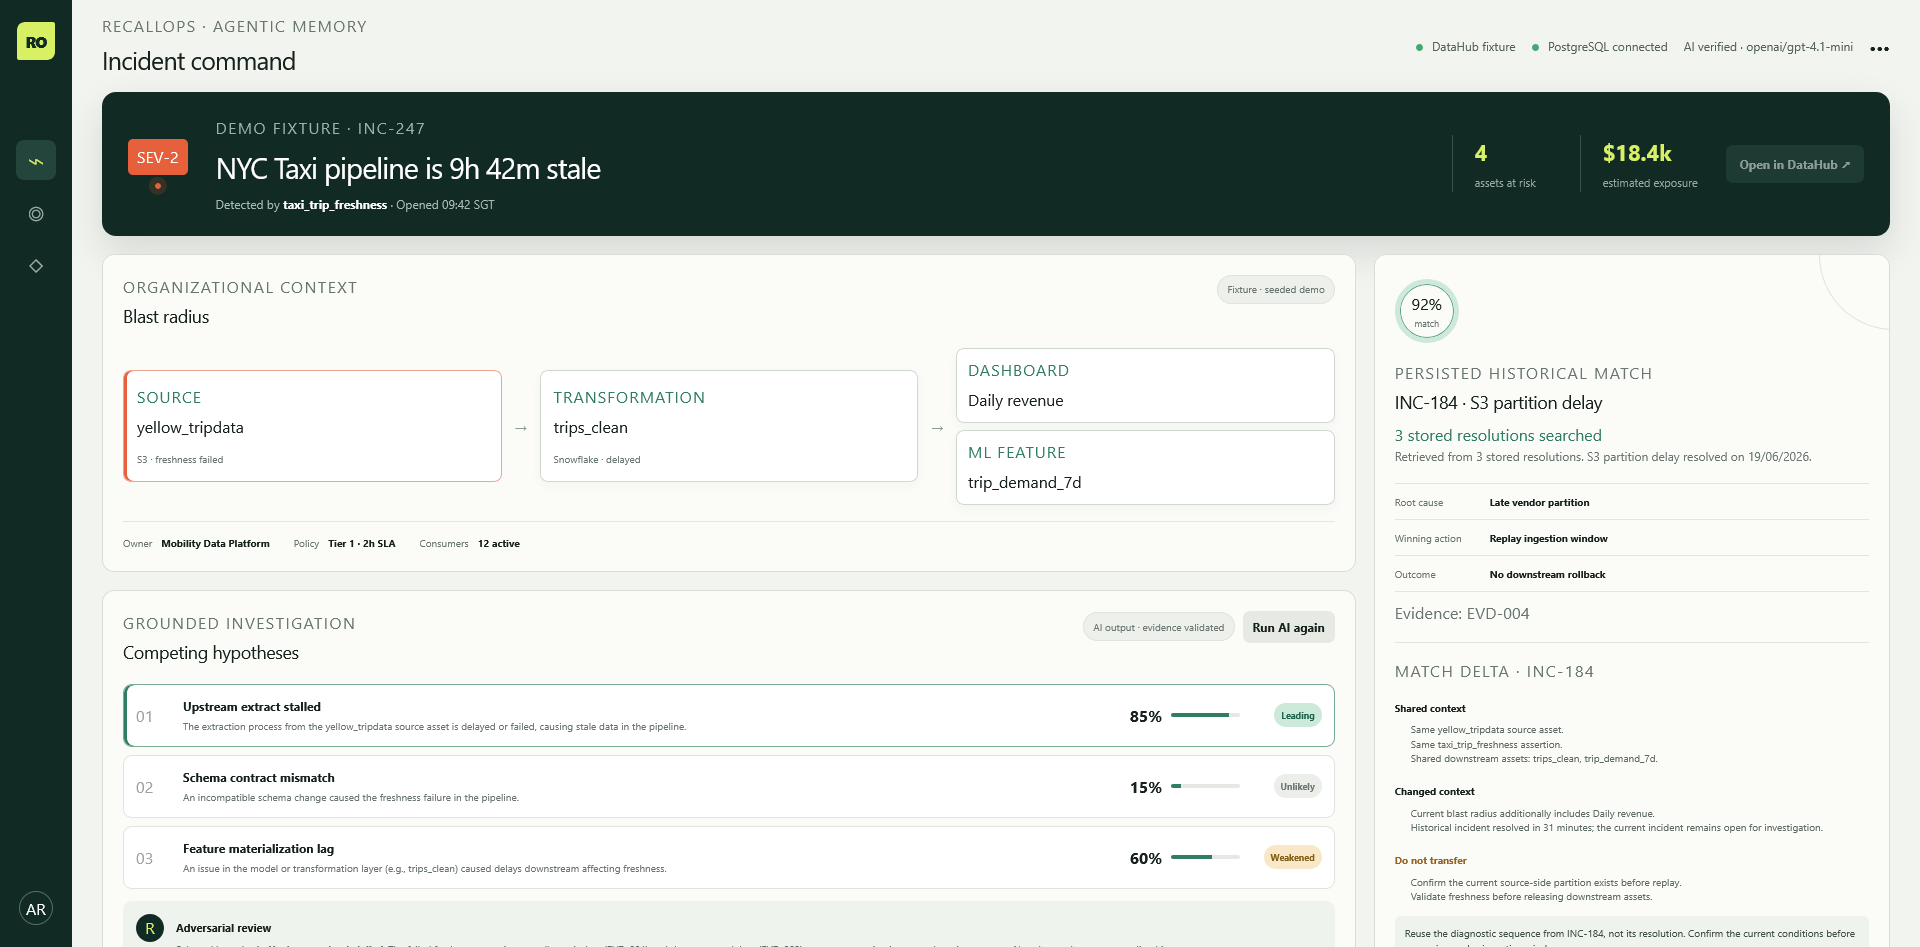Click the Do not transfer heading

coord(1430,861)
